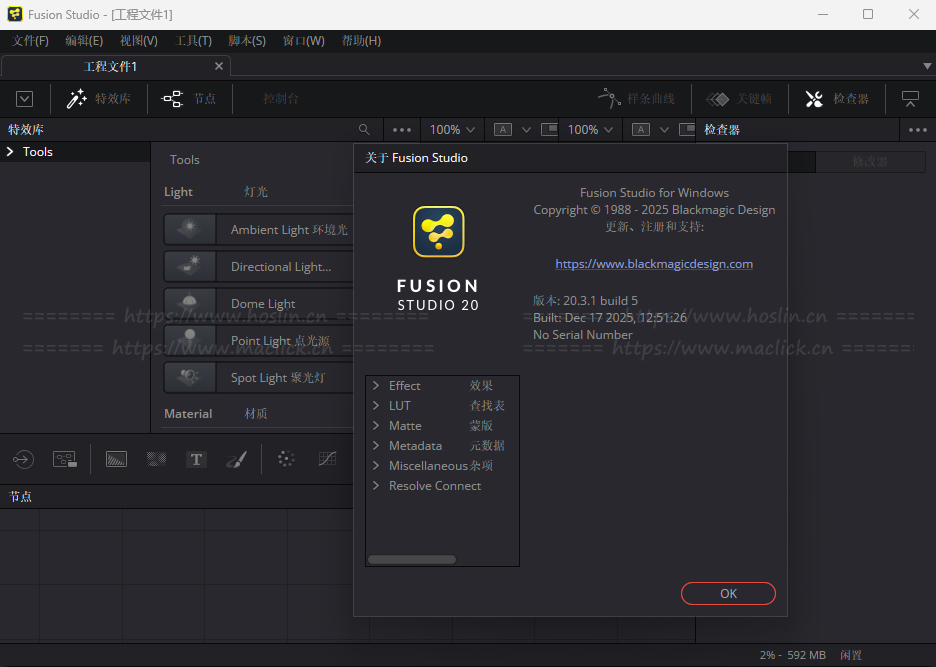Viewport: 936px width, 667px height.
Task: Add a Background tool from the toolbar
Action: (116, 459)
